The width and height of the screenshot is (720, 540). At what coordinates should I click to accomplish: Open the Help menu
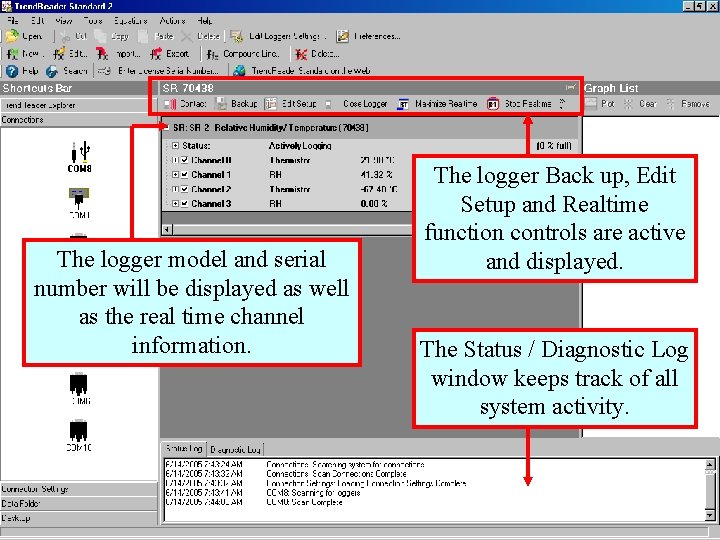click(x=204, y=21)
